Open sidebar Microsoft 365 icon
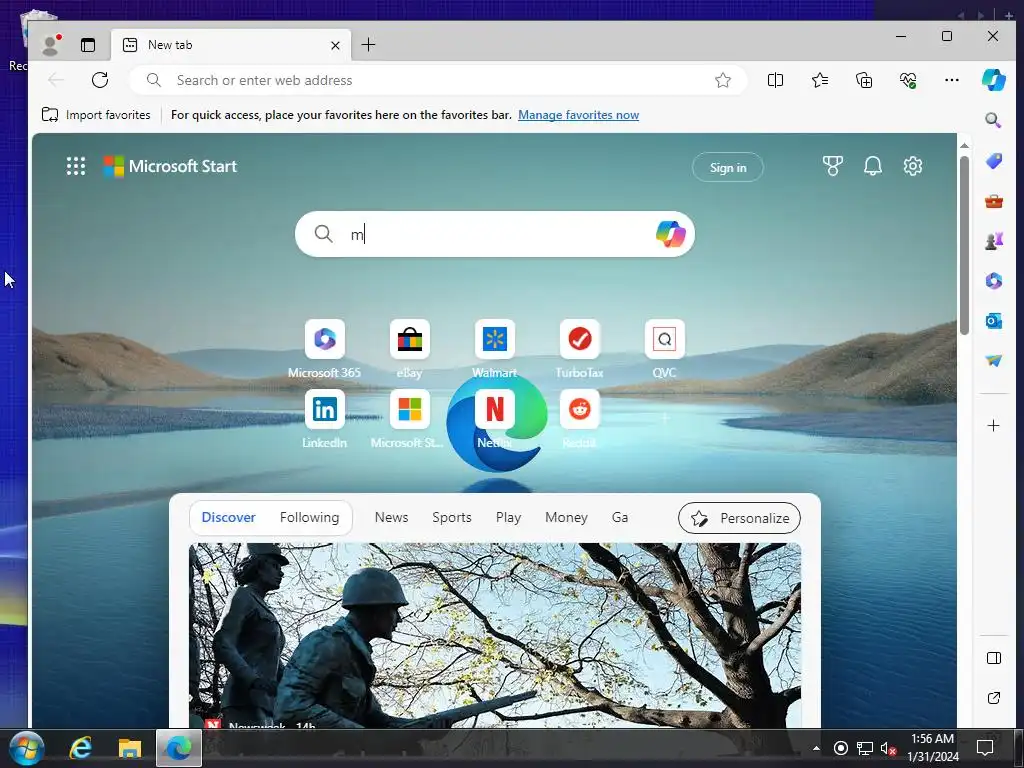Screen dimensions: 1024x768 click(x=993, y=281)
